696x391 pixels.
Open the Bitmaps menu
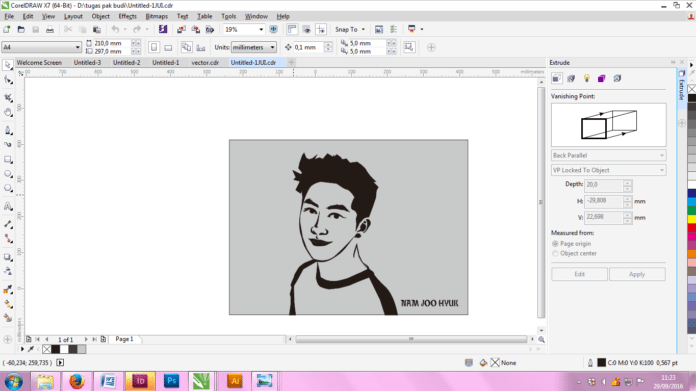(x=157, y=16)
